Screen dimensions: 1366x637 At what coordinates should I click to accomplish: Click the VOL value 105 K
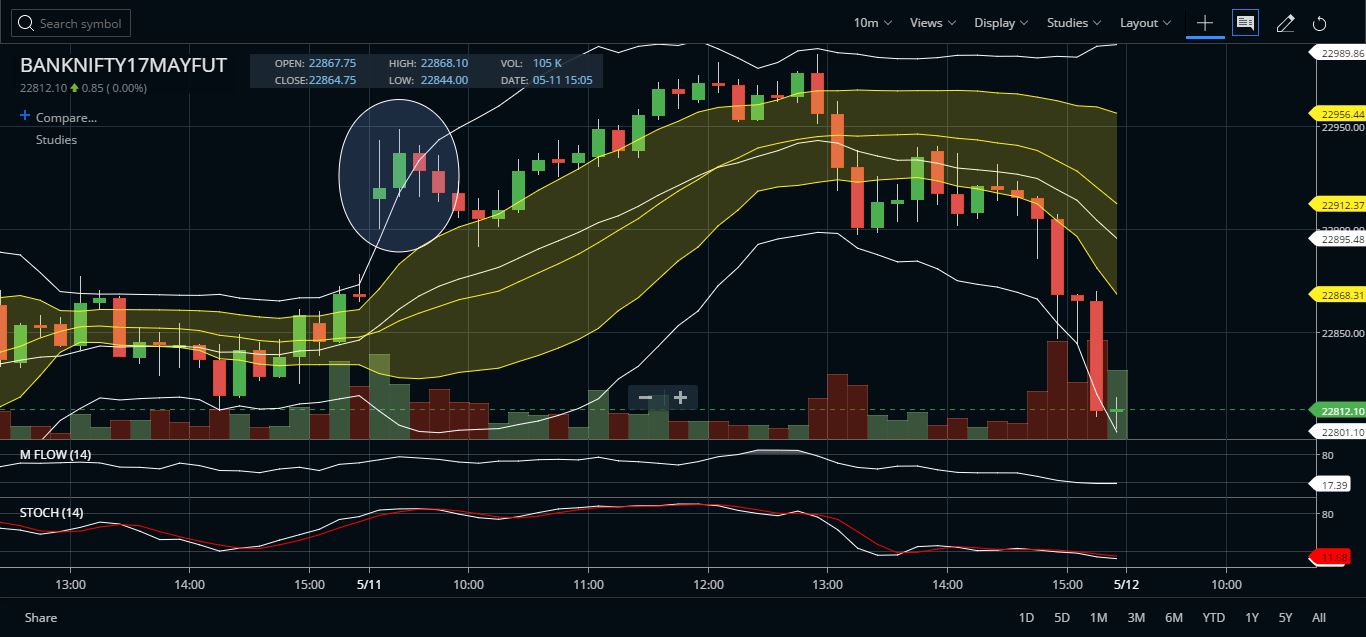point(547,63)
